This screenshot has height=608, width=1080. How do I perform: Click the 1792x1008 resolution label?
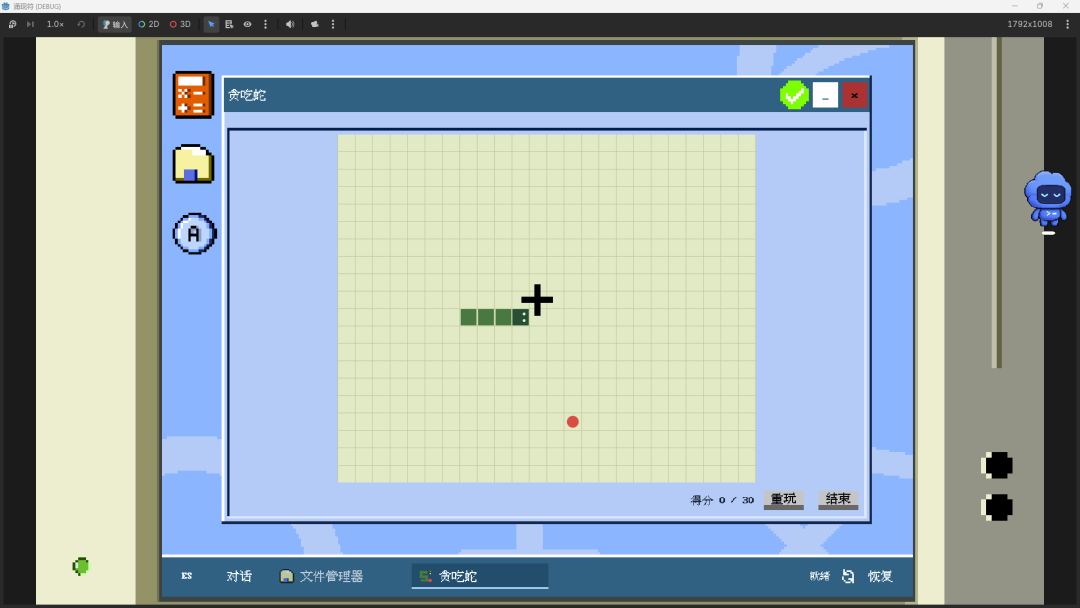pos(1030,24)
